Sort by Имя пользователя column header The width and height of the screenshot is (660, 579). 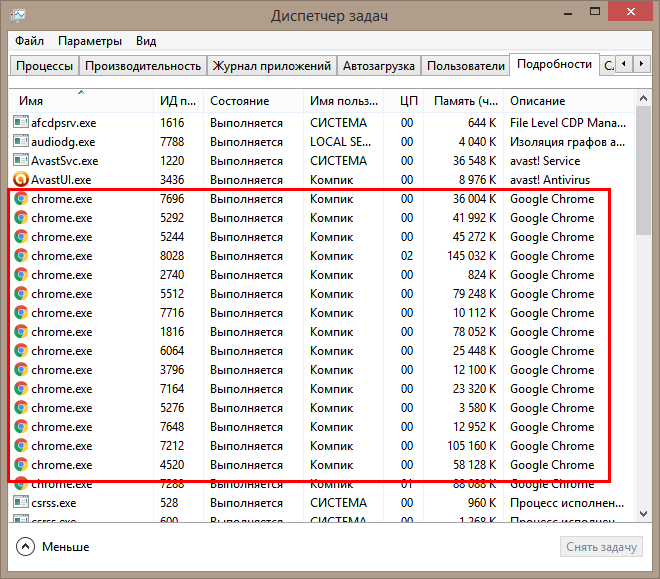(x=343, y=101)
